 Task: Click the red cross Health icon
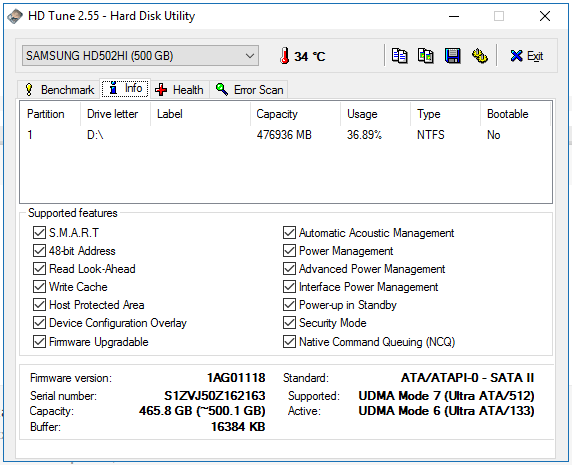161,89
